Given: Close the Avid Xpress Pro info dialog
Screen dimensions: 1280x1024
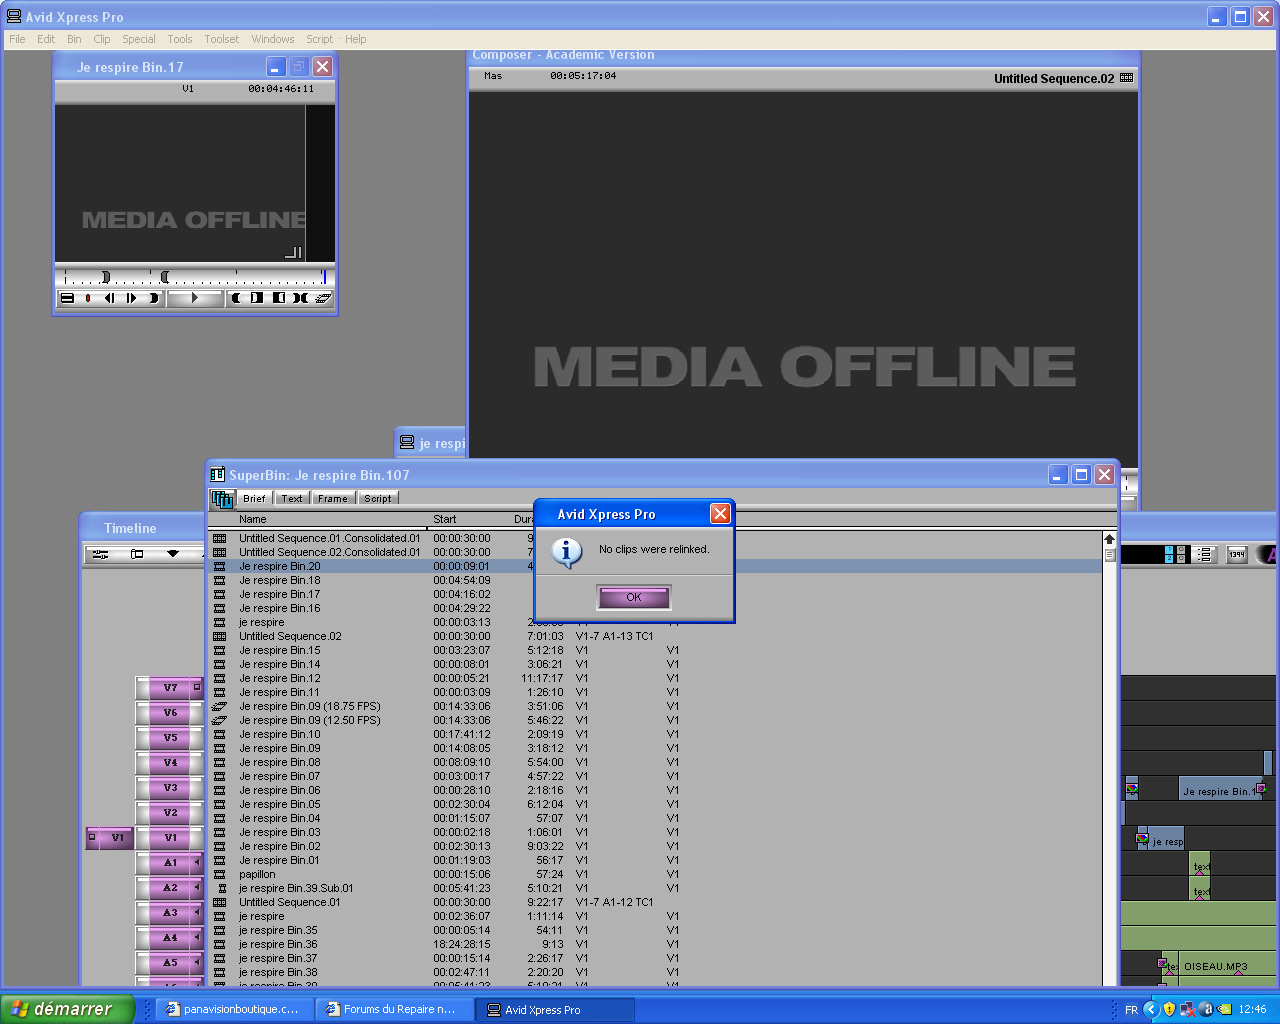Looking at the screenshot, I should (720, 513).
